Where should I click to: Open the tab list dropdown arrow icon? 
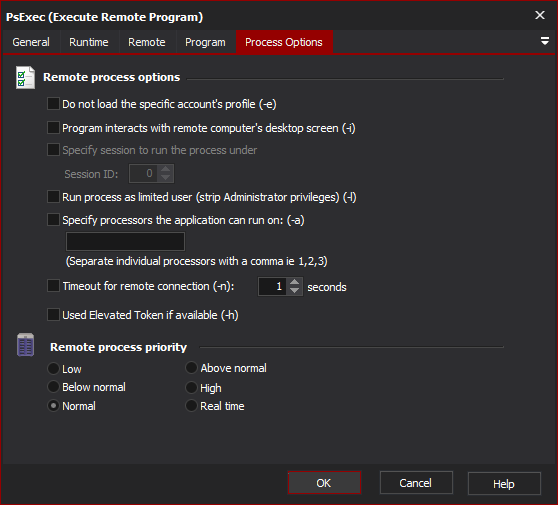coord(544,41)
